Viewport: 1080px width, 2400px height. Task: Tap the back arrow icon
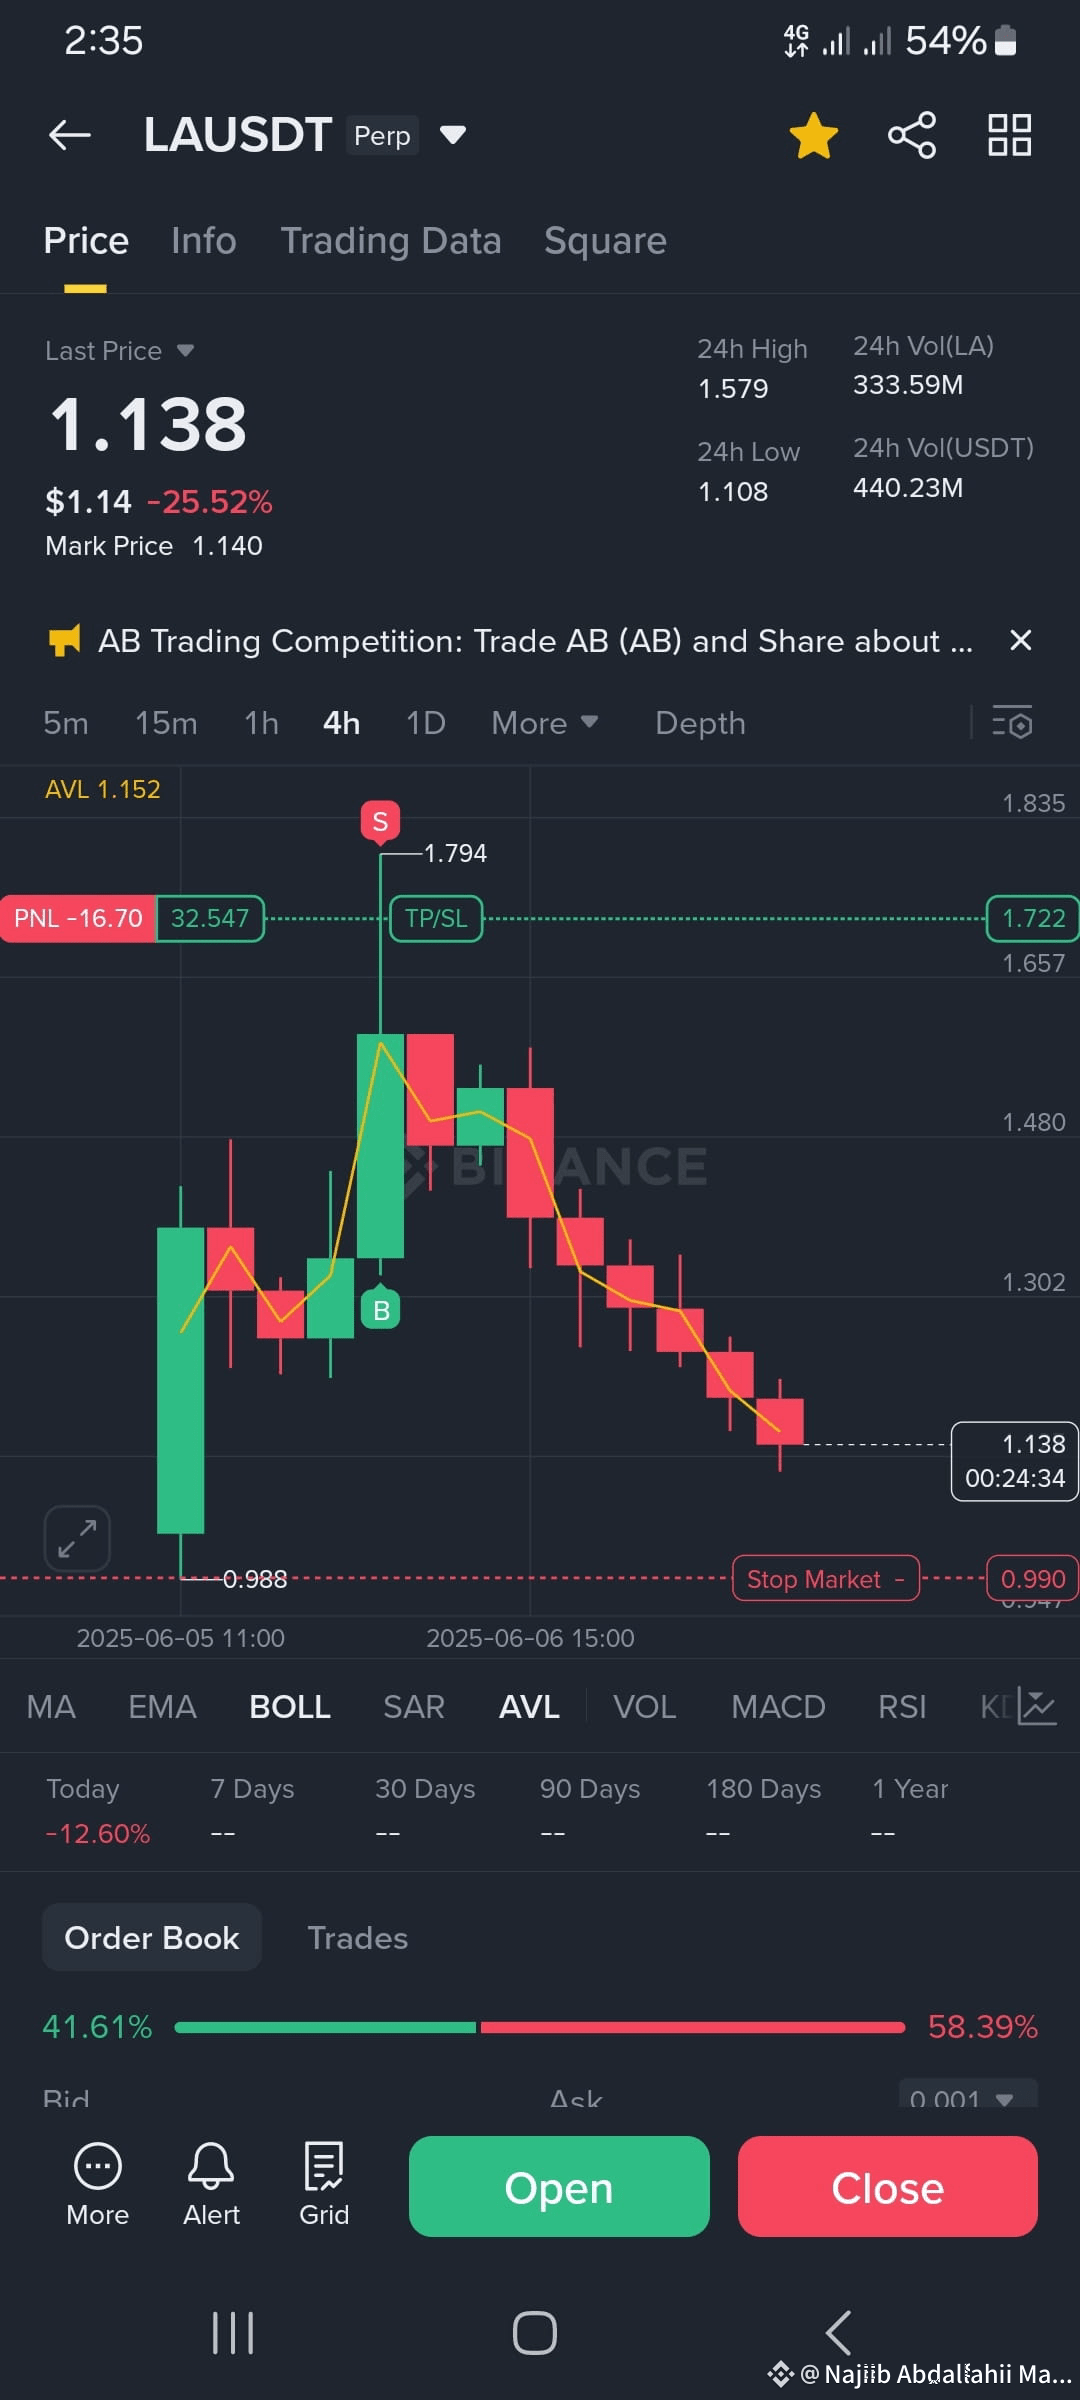[x=70, y=135]
